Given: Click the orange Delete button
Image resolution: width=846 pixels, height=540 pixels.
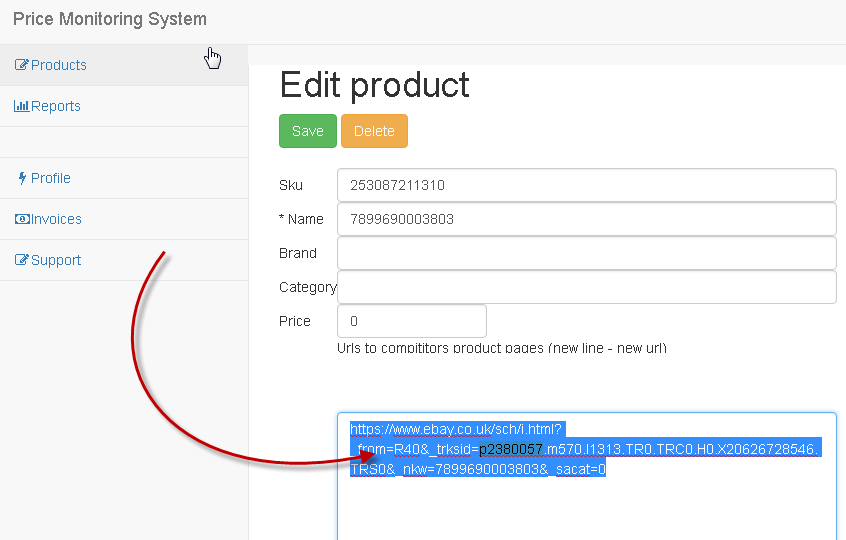Looking at the screenshot, I should coord(374,131).
